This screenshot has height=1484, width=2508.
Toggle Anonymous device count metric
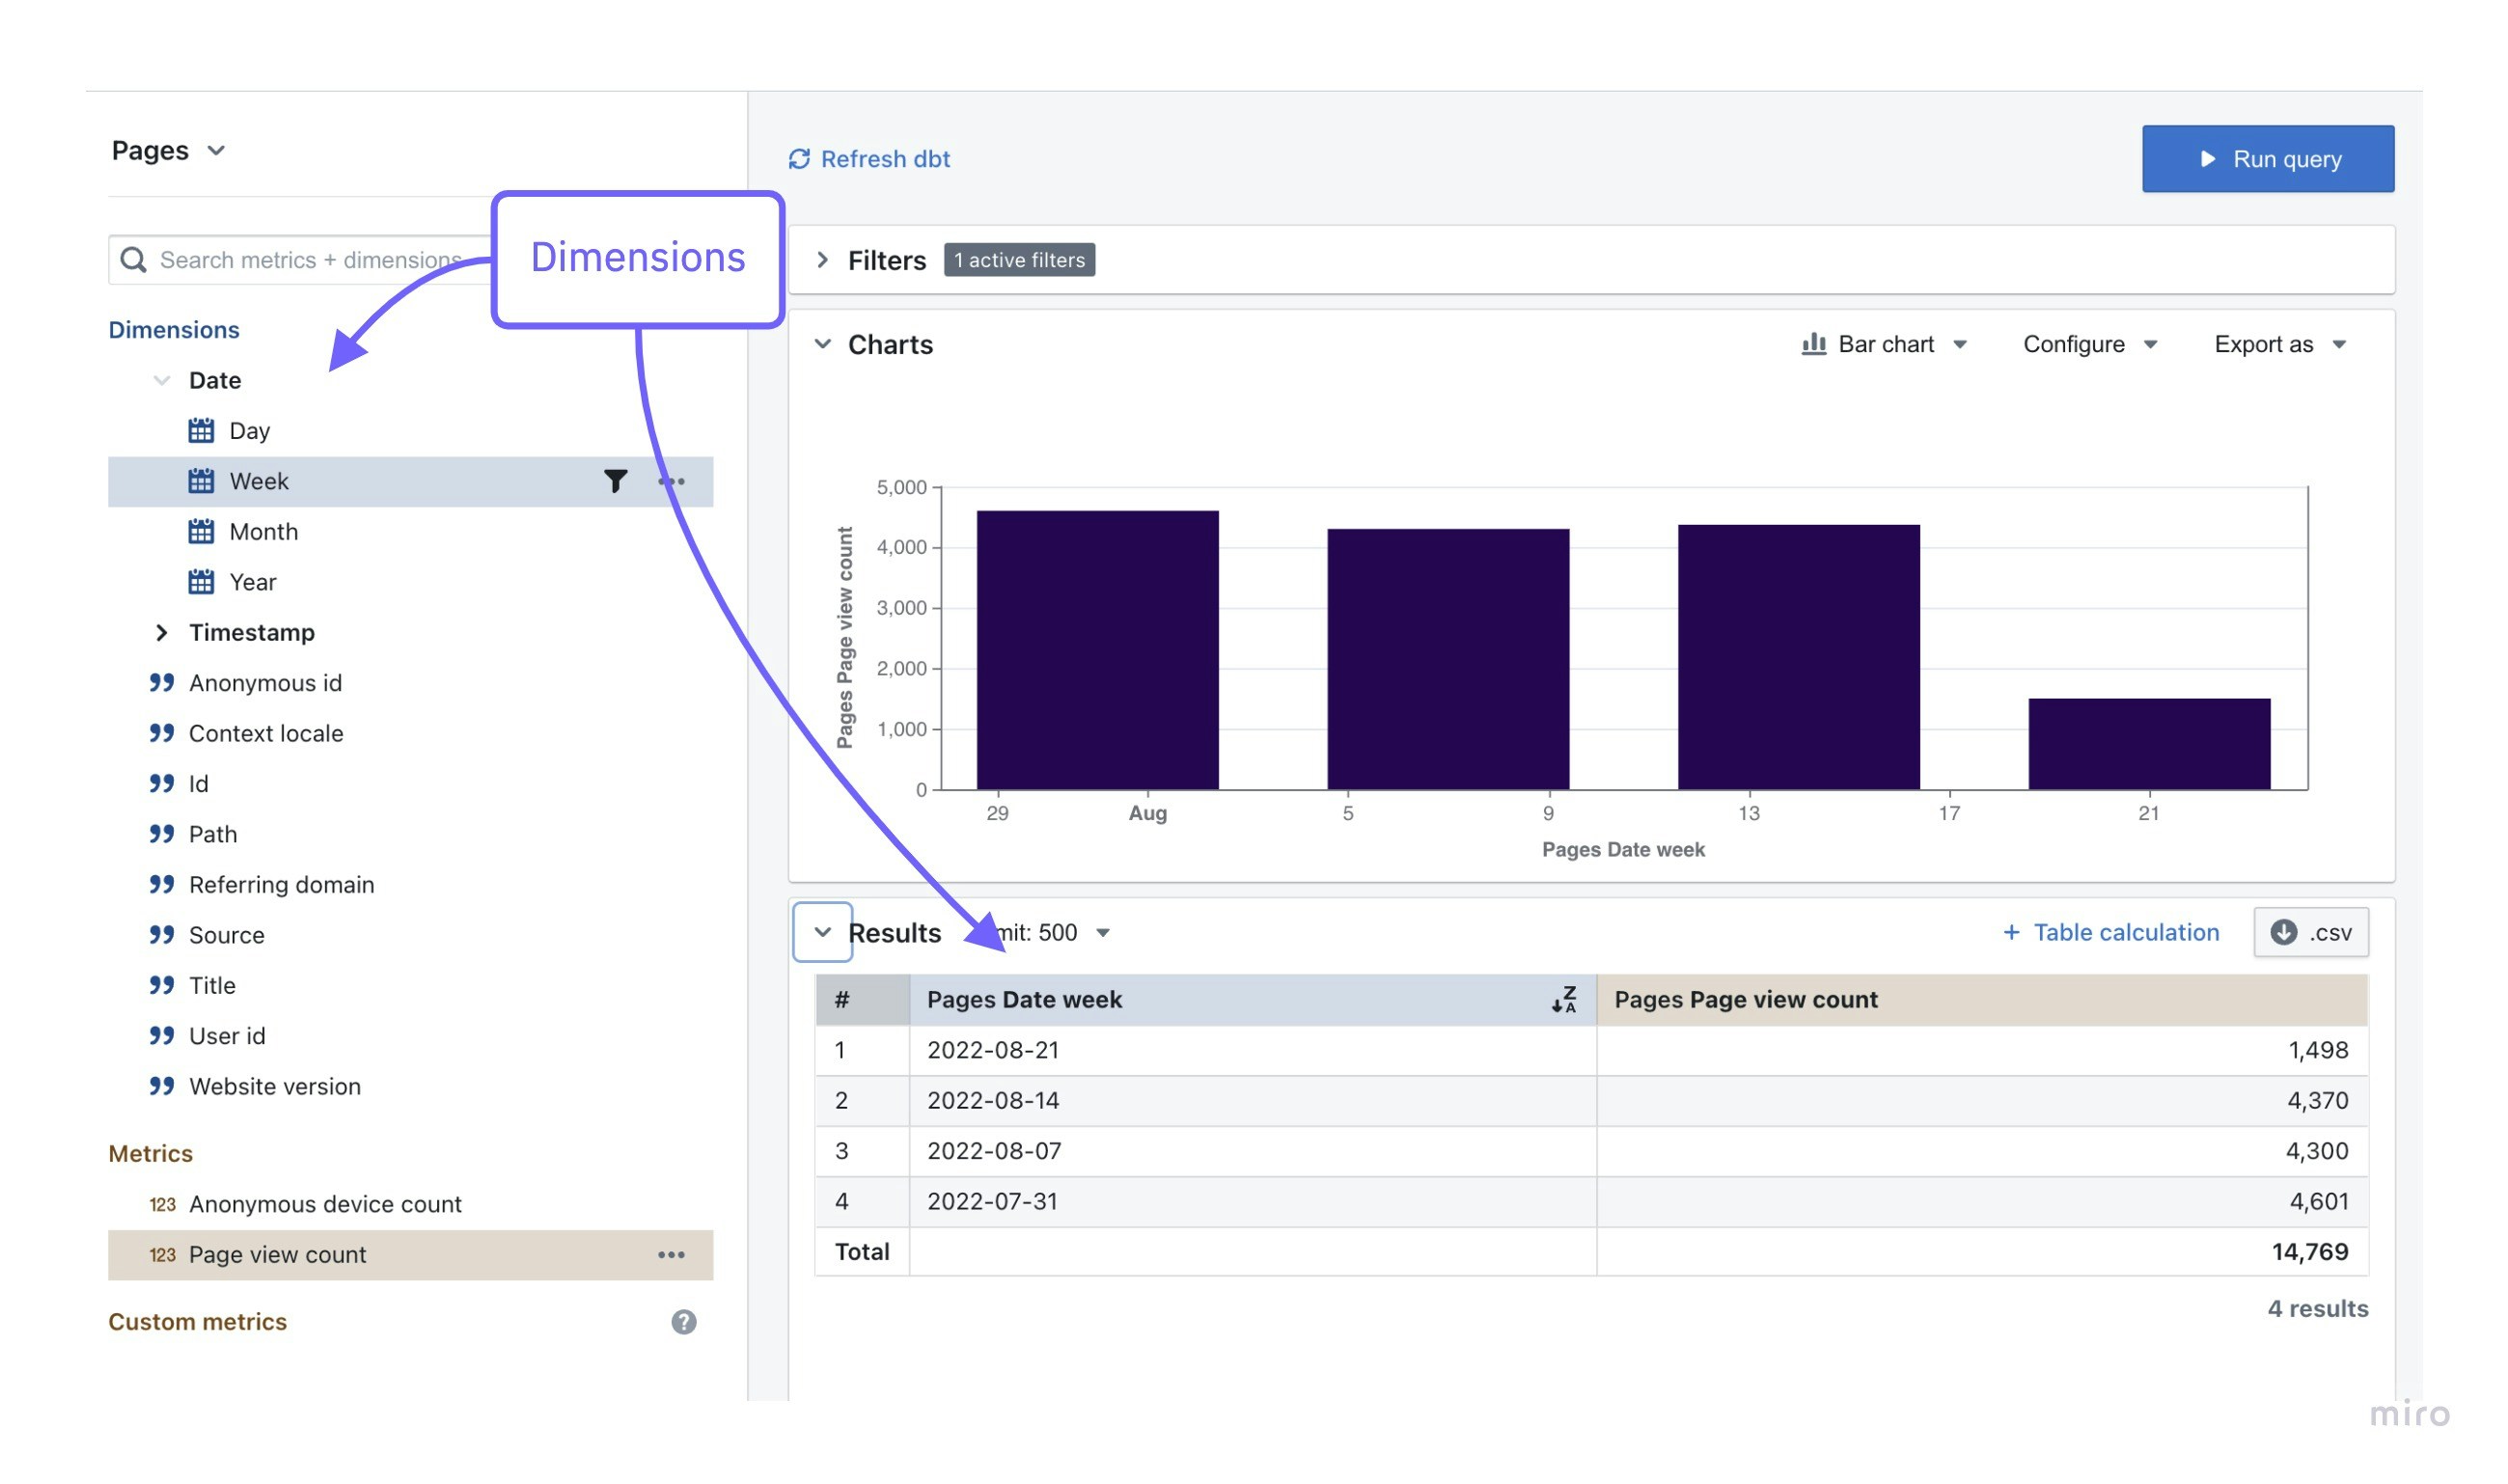pyautogui.click(x=325, y=1204)
